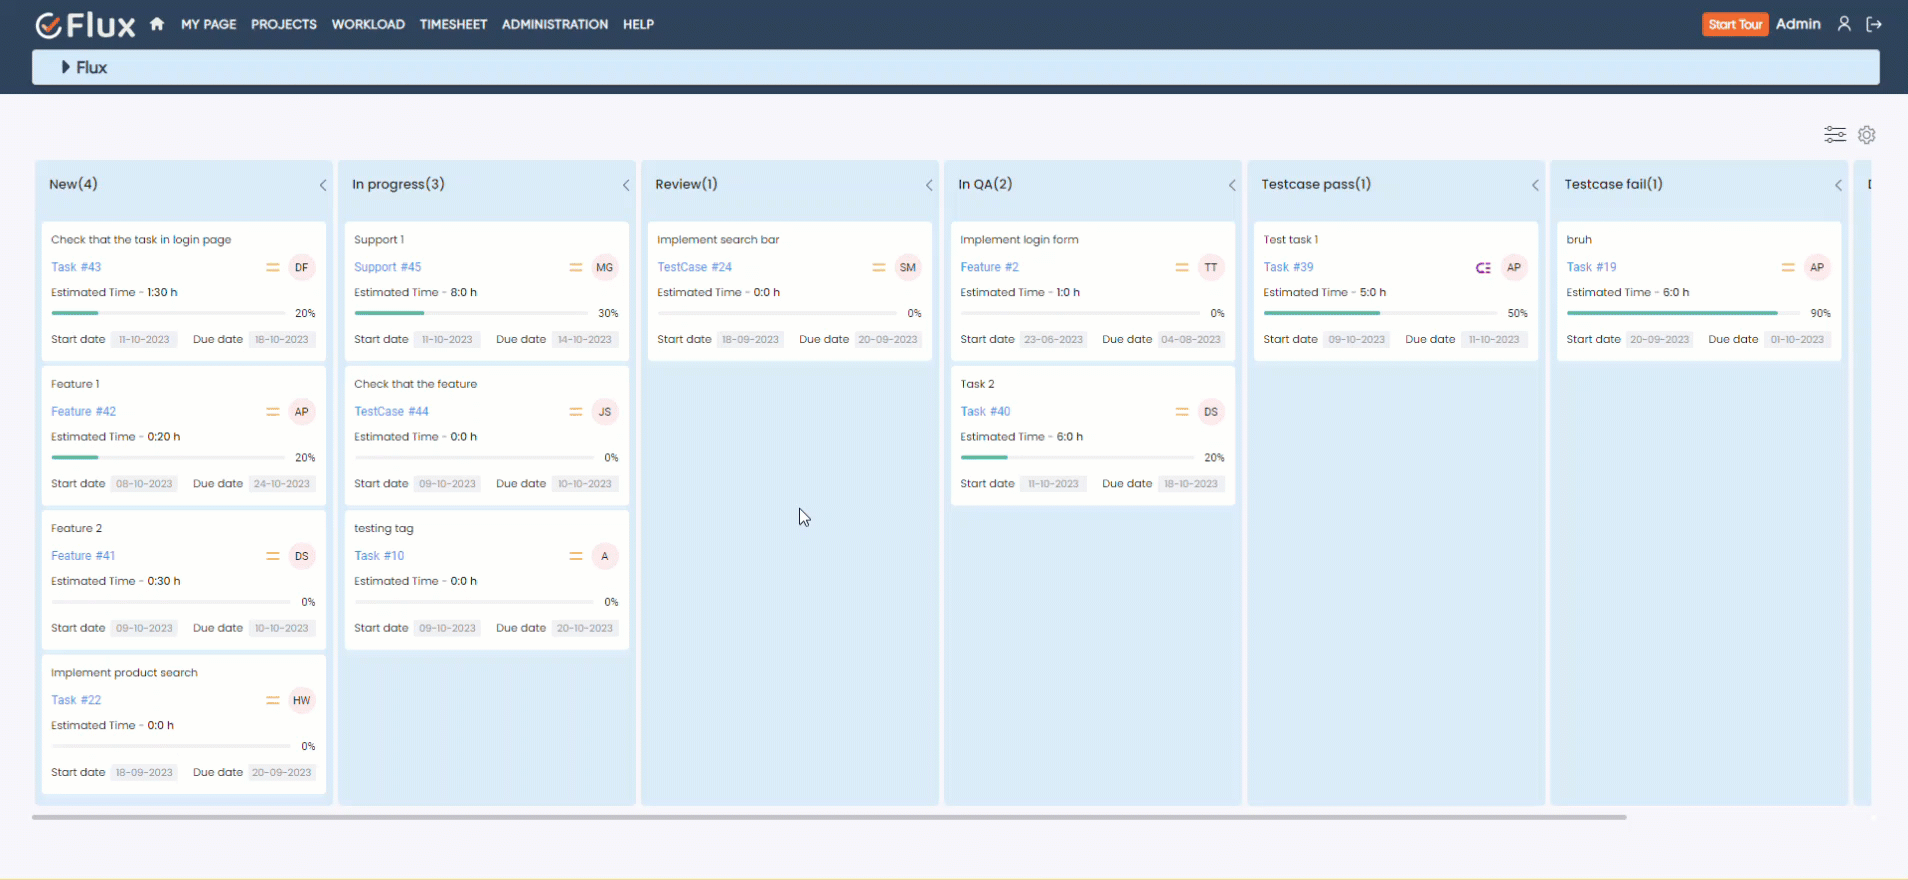Click the SM avatar on TestCase #24
The image size is (1908, 880).
(907, 267)
